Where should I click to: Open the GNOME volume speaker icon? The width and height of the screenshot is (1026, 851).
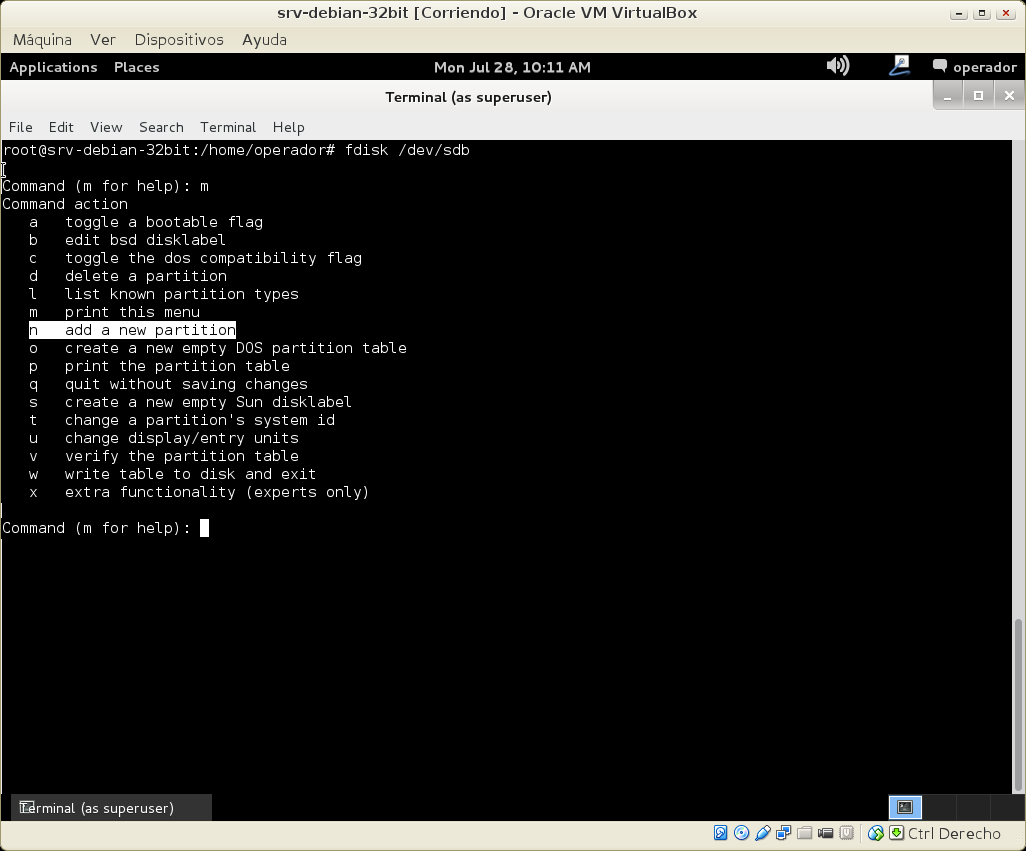(x=837, y=66)
